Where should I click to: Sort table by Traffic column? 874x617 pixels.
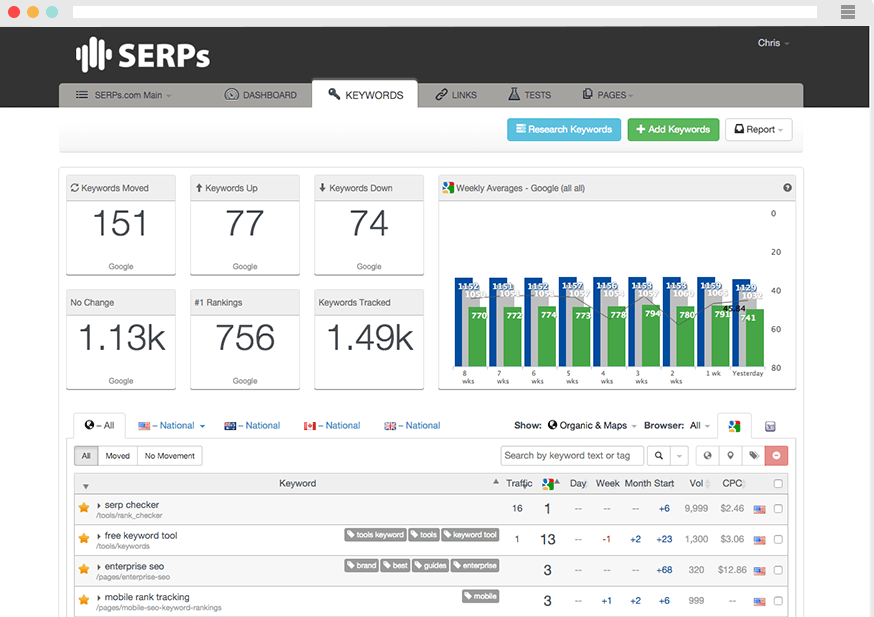click(x=519, y=483)
